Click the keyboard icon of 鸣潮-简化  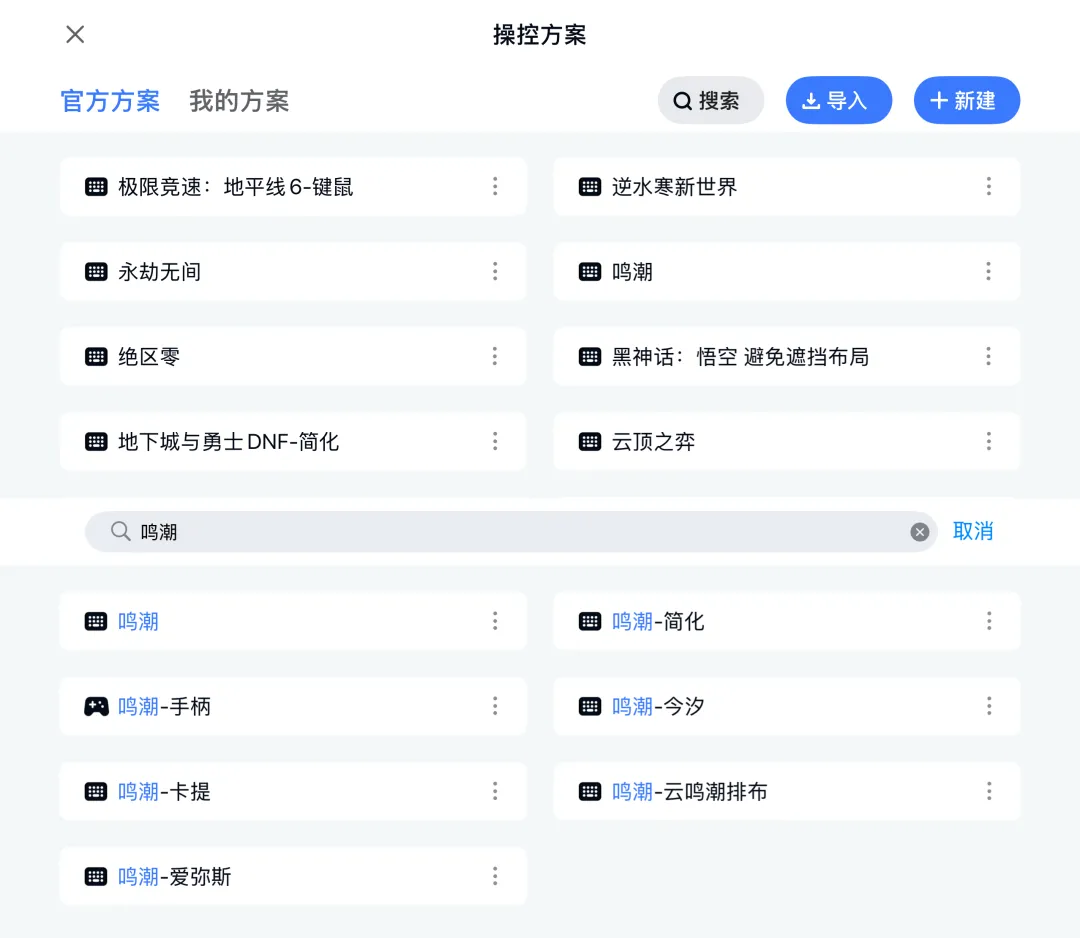590,621
